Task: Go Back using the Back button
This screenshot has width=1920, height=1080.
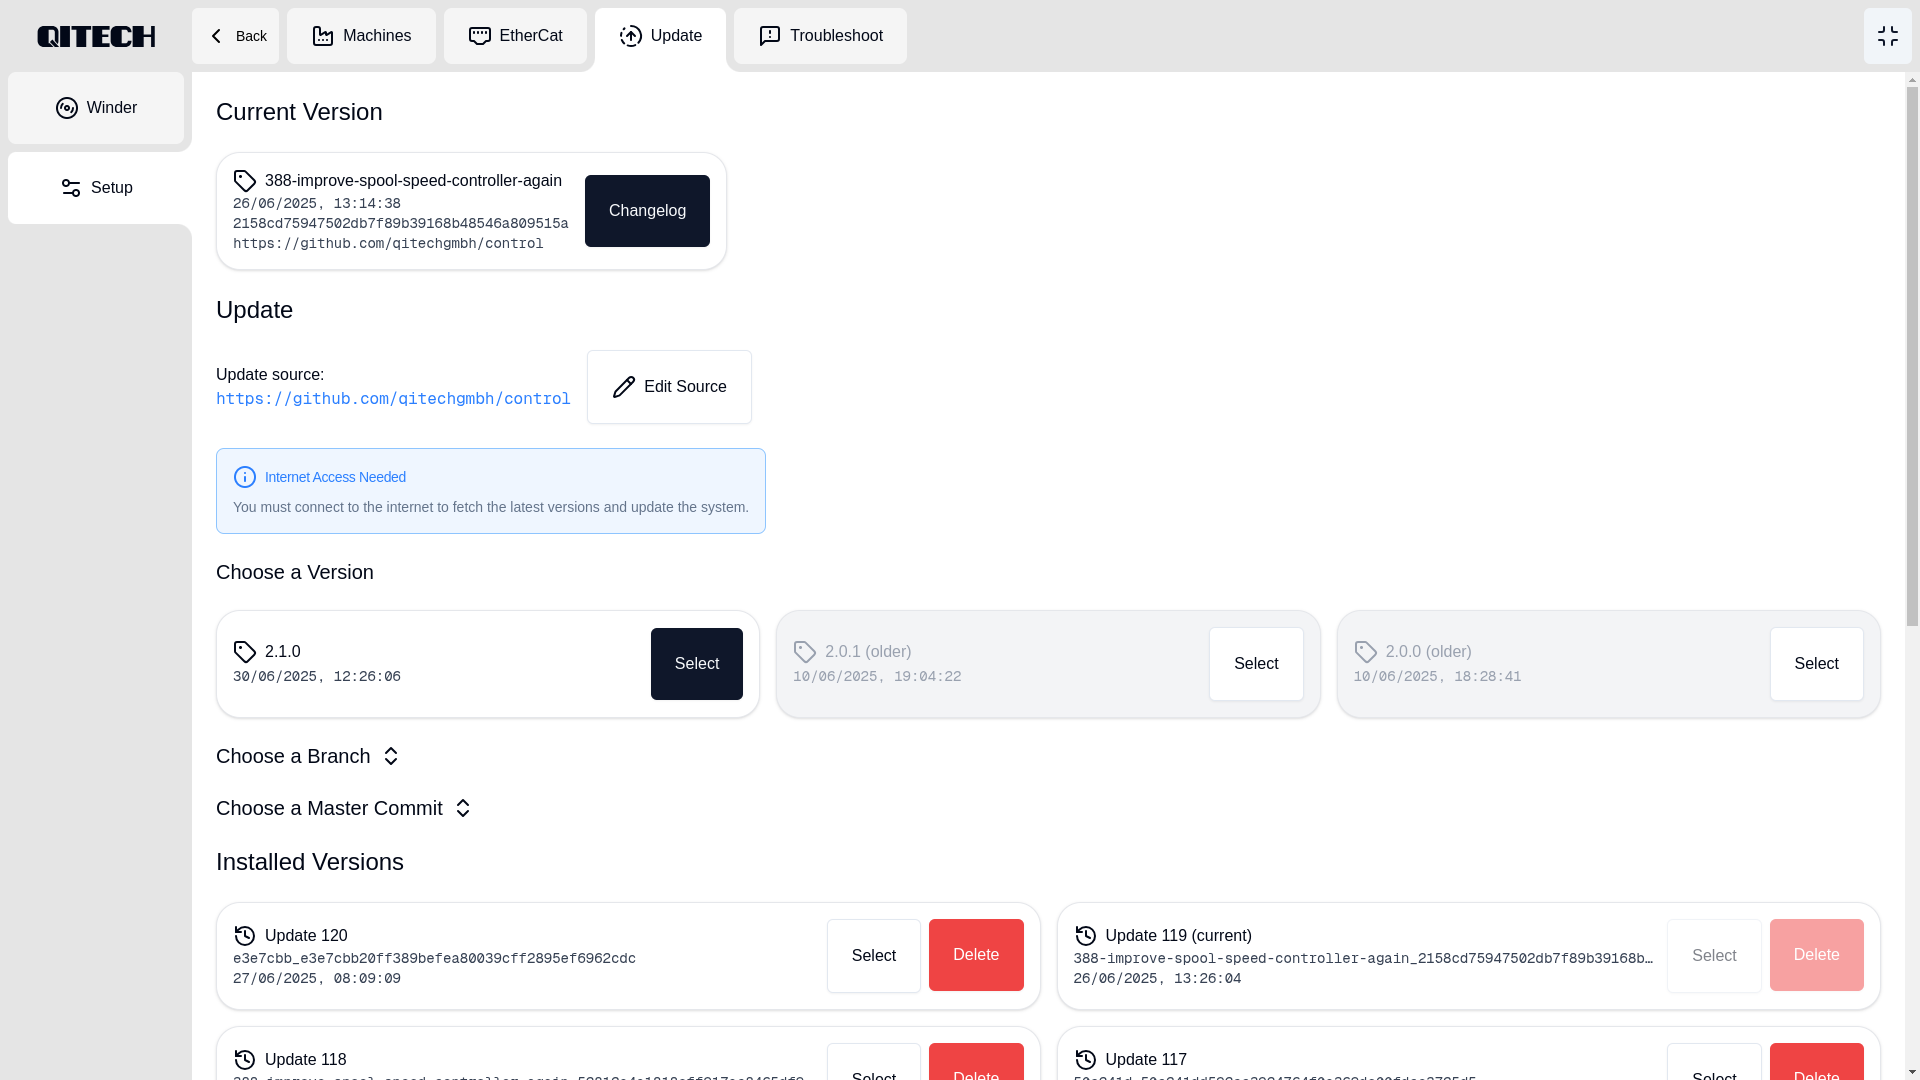Action: 235,36
